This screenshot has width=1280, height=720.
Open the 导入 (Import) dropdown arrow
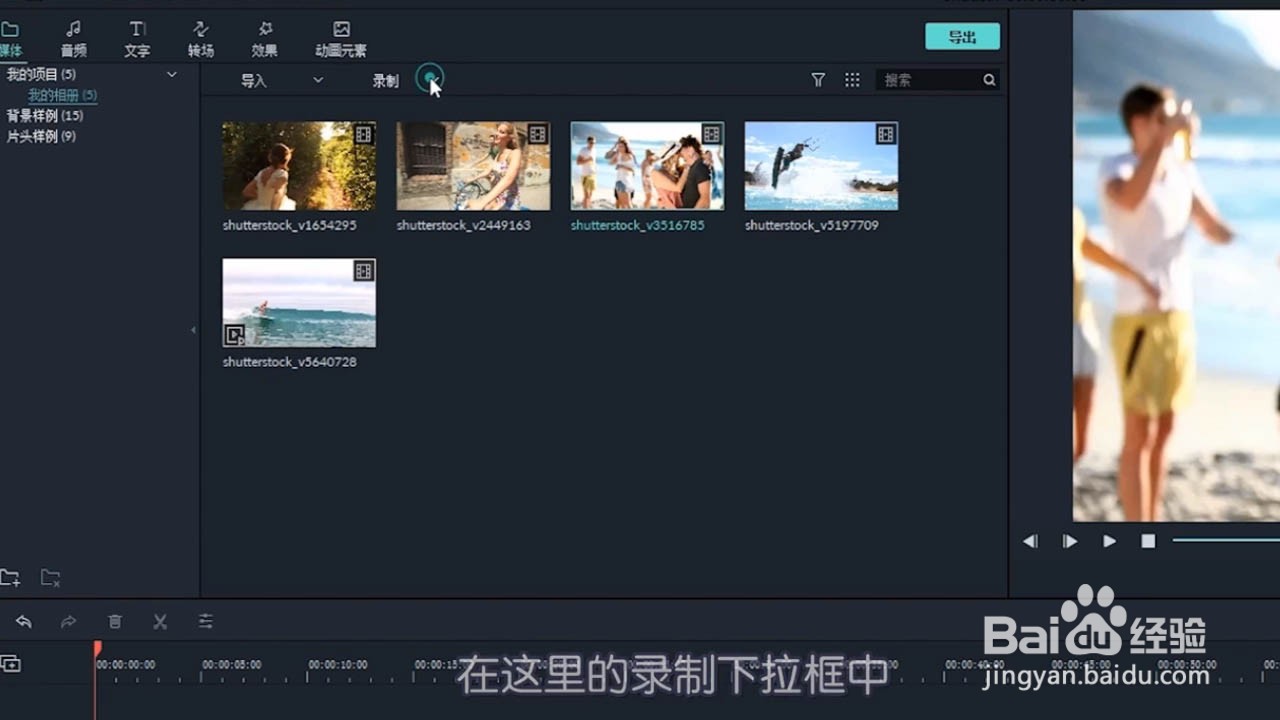(x=317, y=80)
